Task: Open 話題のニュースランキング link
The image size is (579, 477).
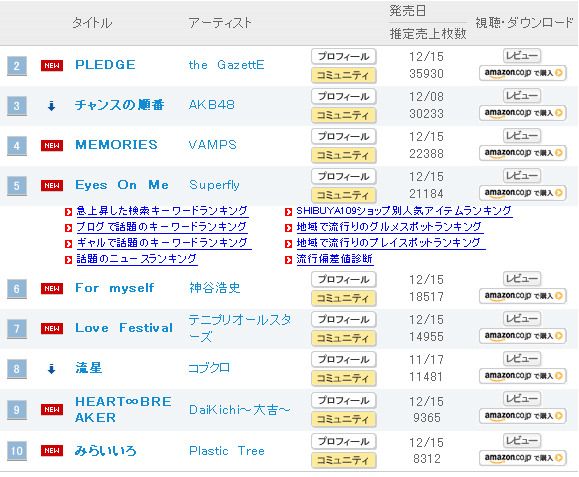Action: click(137, 259)
